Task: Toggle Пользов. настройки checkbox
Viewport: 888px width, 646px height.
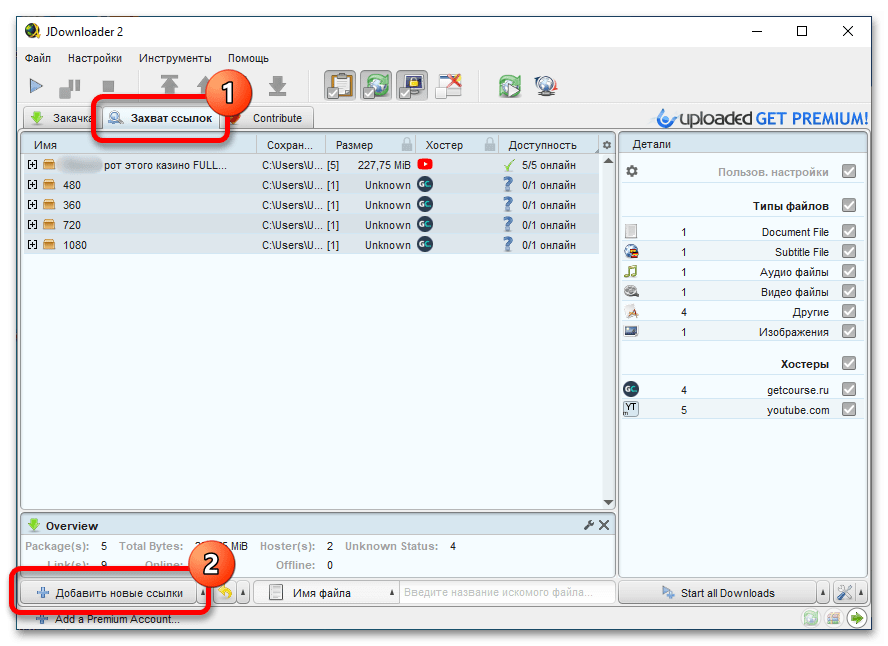Action: pyautogui.click(x=848, y=171)
